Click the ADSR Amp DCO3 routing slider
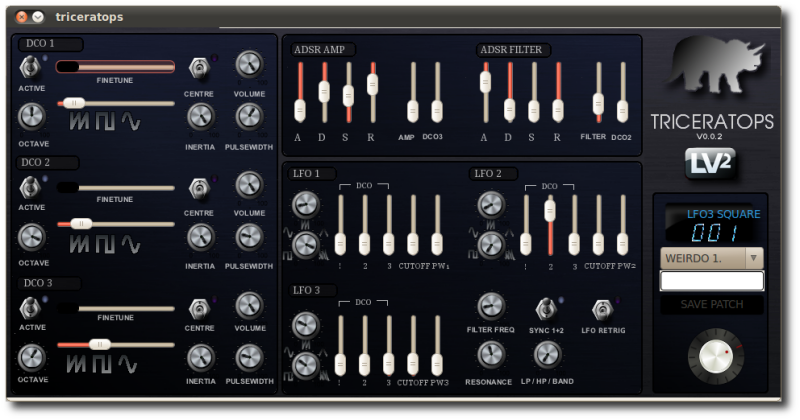 pos(437,93)
